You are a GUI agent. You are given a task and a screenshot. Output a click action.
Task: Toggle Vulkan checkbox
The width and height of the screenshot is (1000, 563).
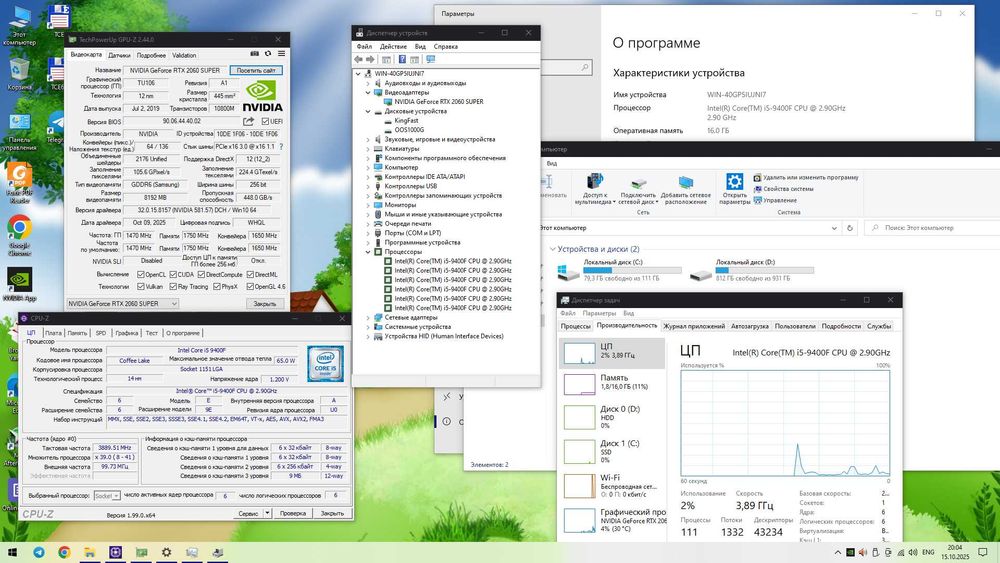[x=141, y=287]
